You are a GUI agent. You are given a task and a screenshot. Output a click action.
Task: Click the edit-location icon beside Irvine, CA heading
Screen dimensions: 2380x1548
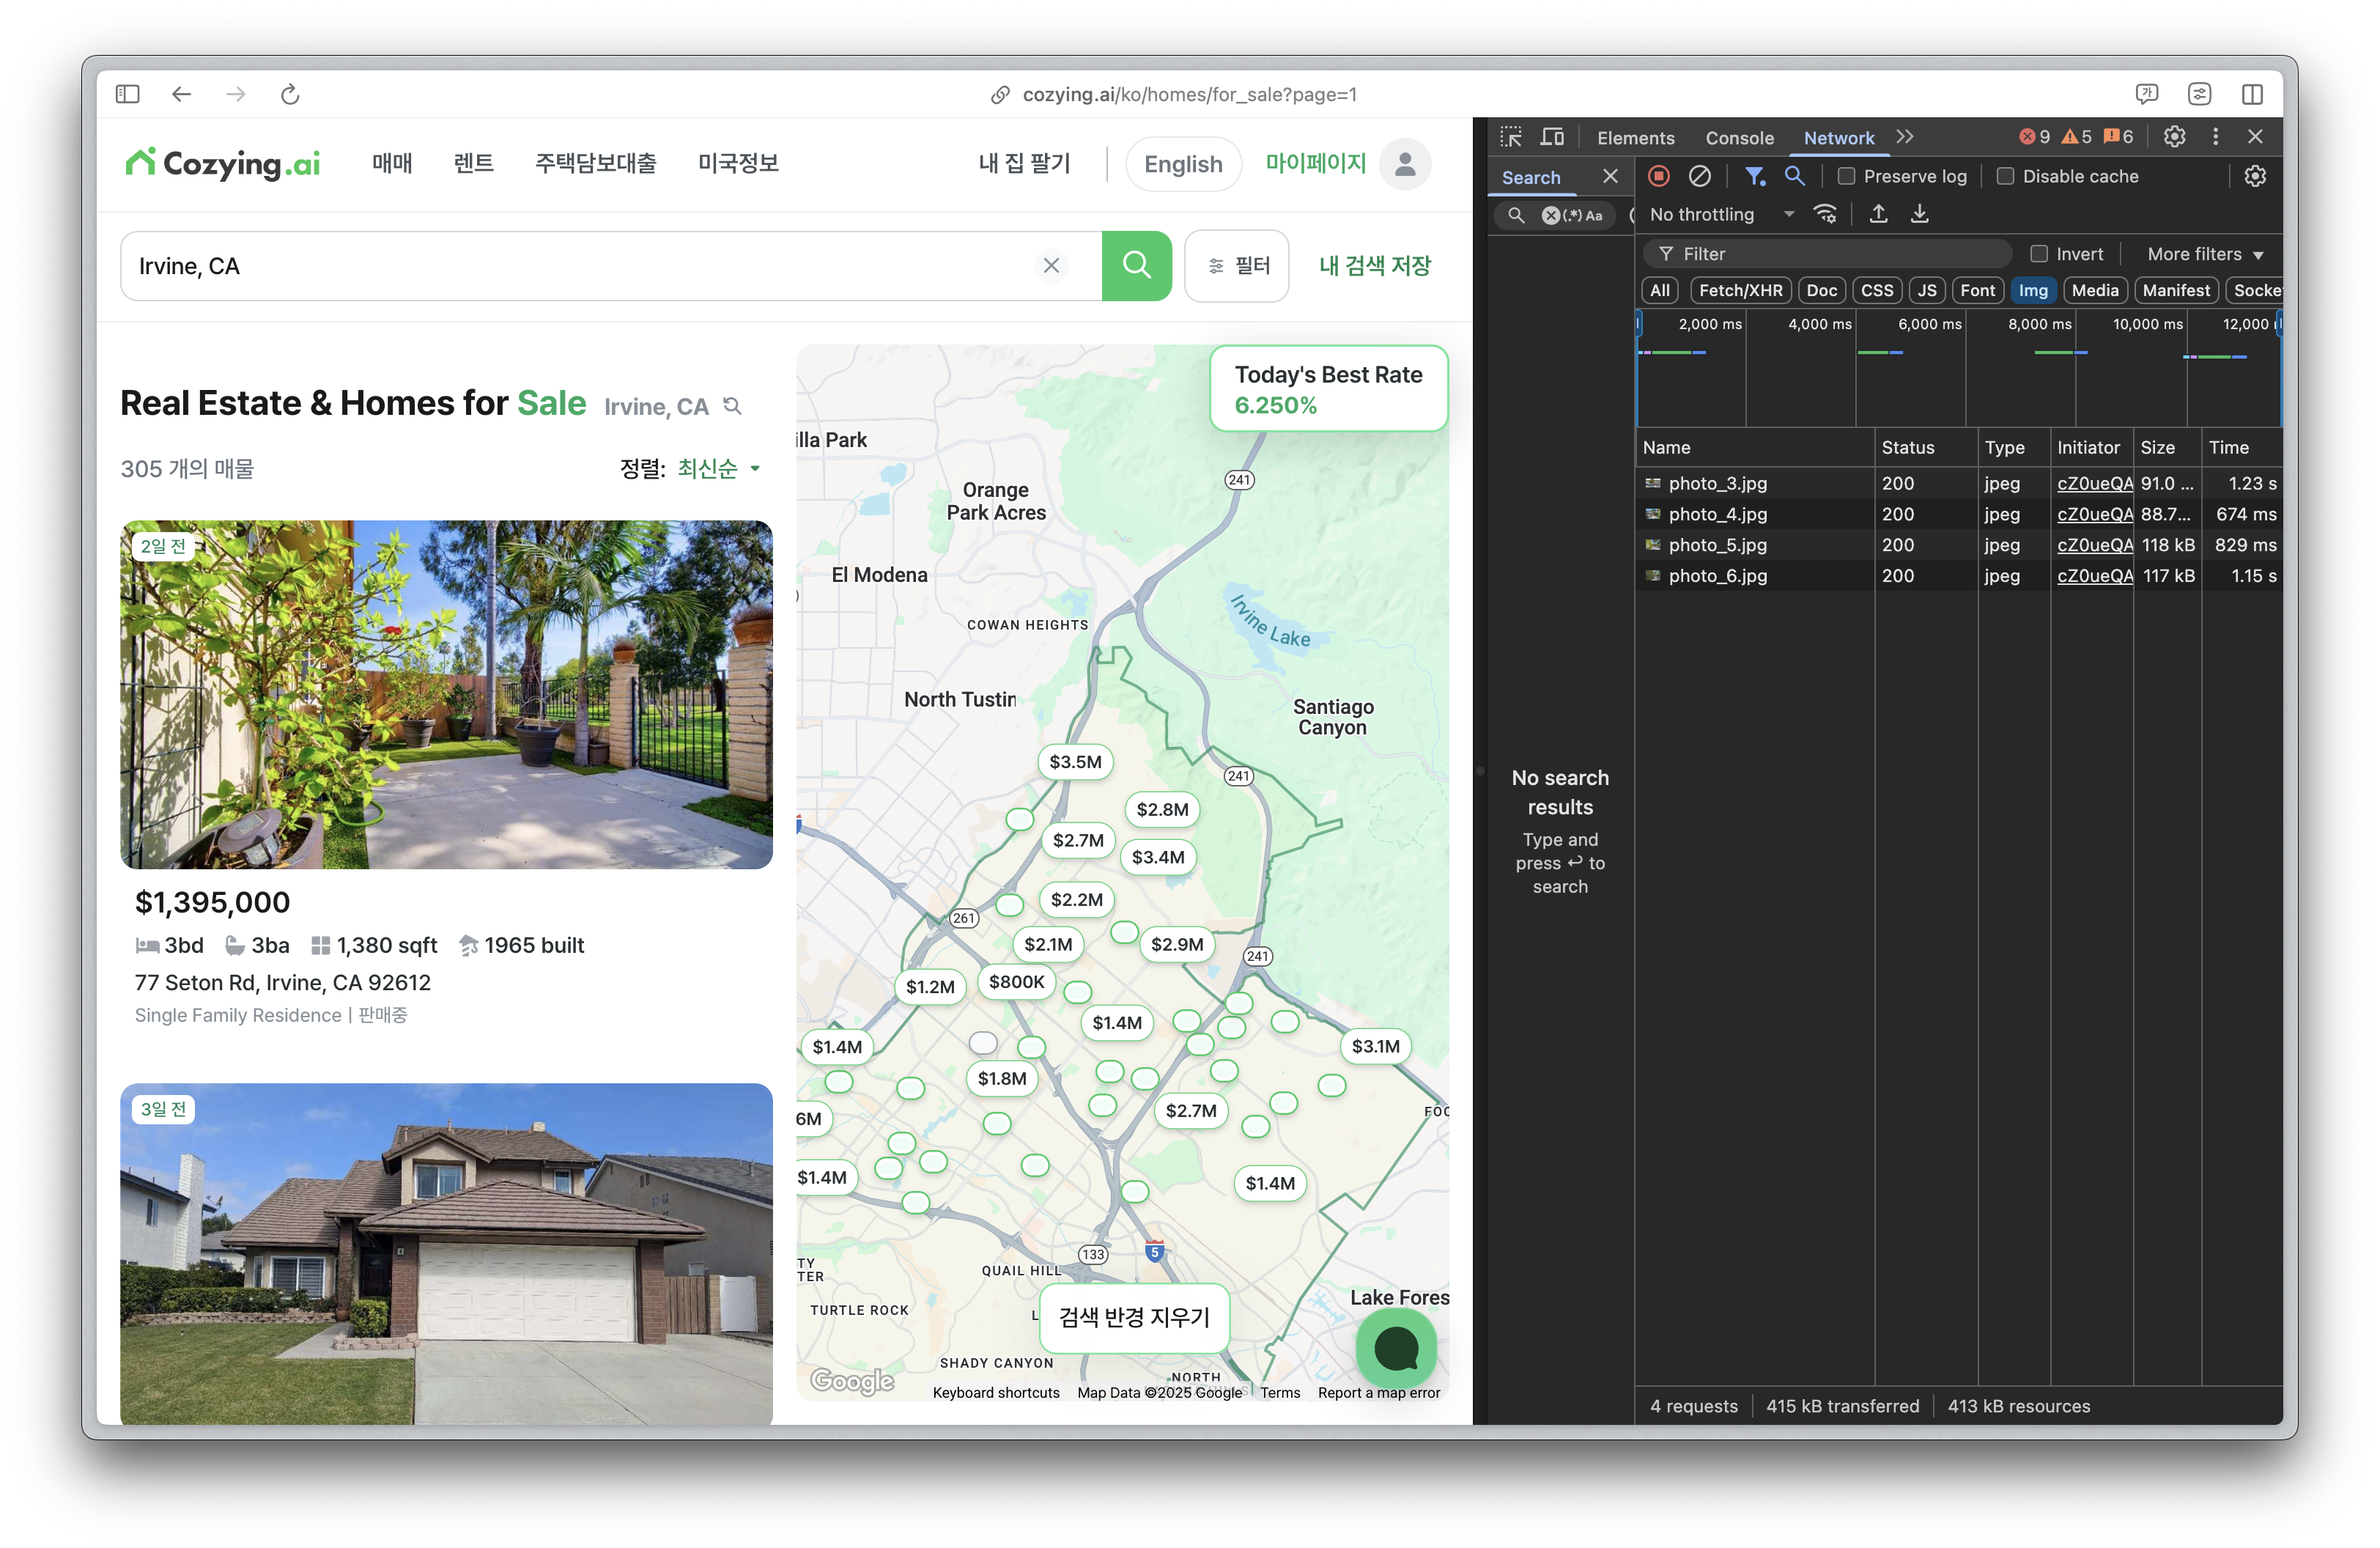coord(733,406)
